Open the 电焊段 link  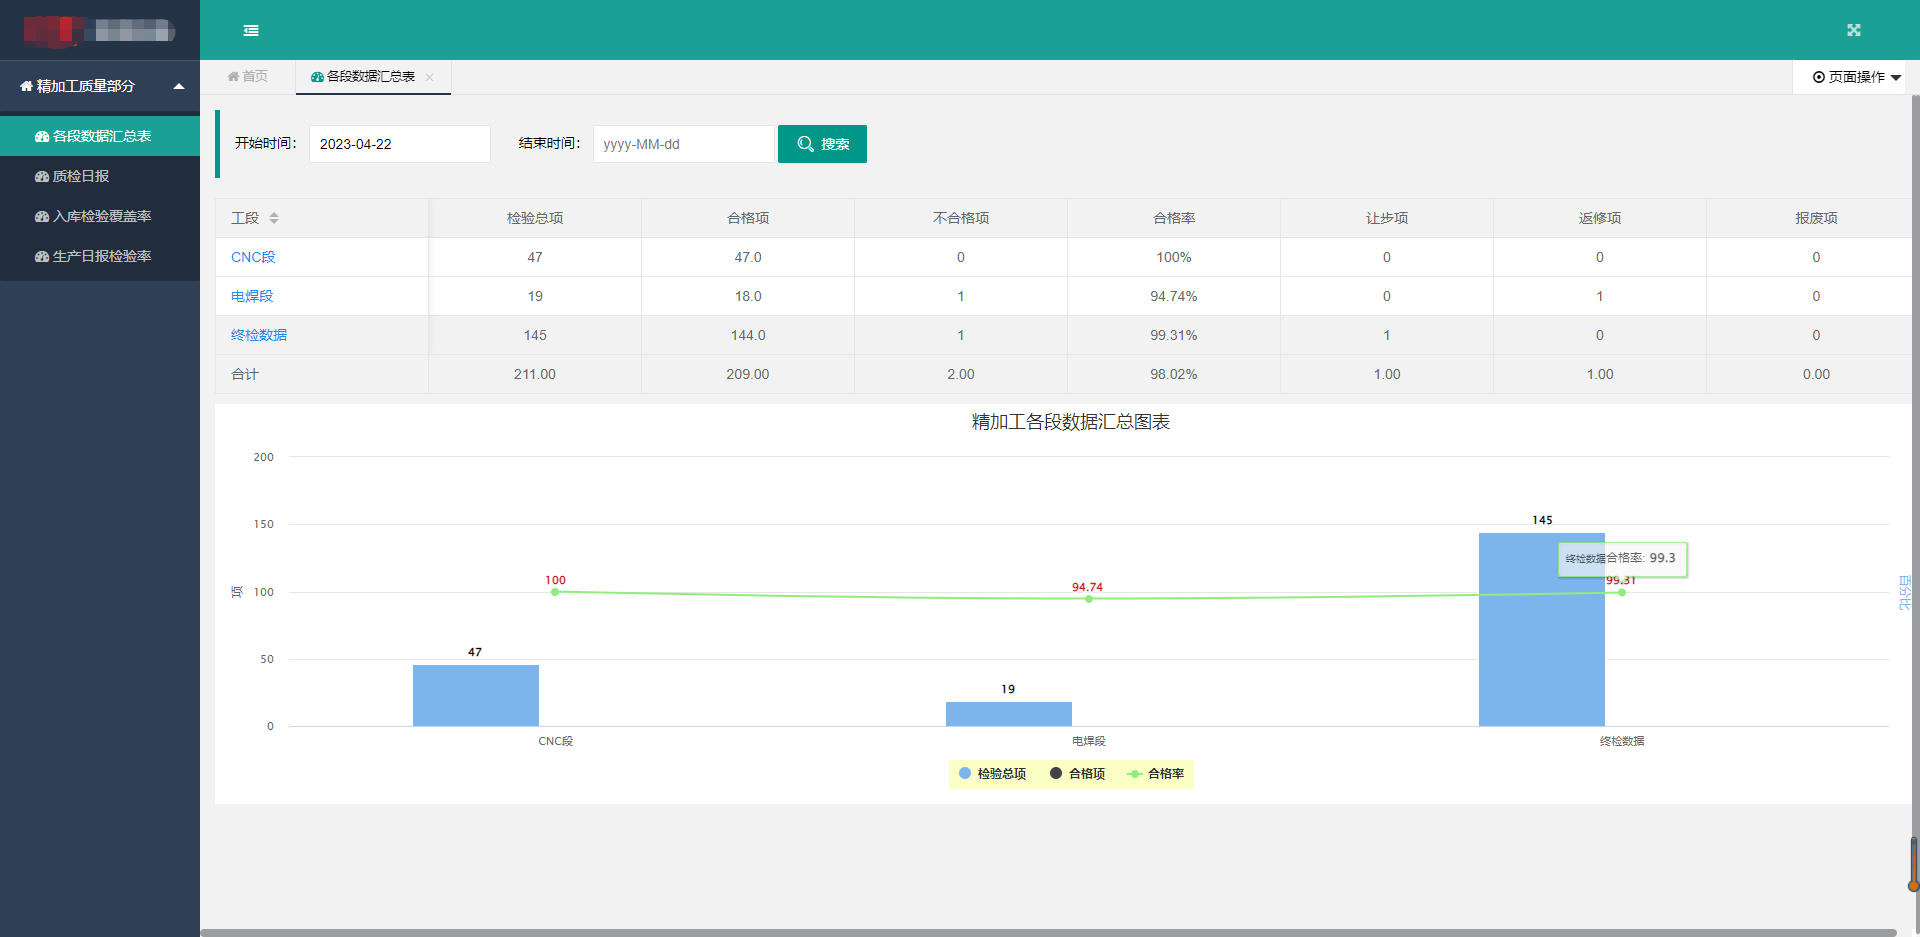252,296
